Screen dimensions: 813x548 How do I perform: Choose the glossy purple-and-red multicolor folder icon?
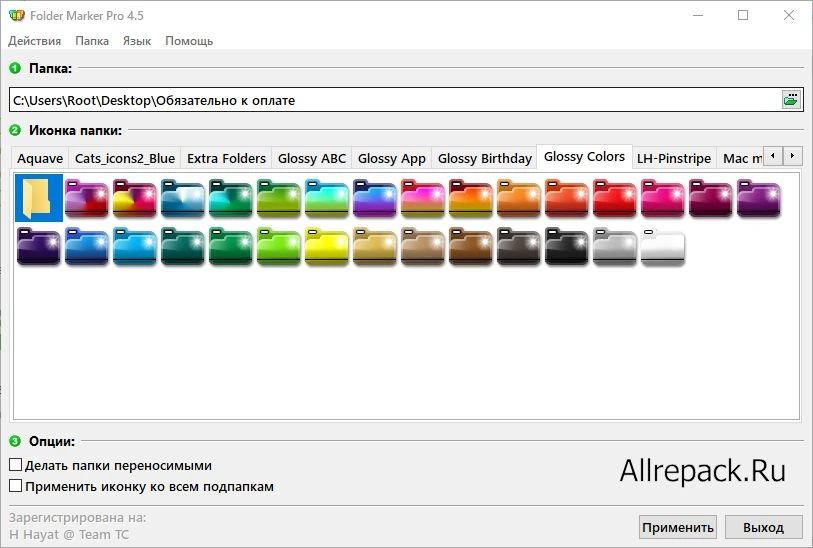pyautogui.click(x=87, y=198)
